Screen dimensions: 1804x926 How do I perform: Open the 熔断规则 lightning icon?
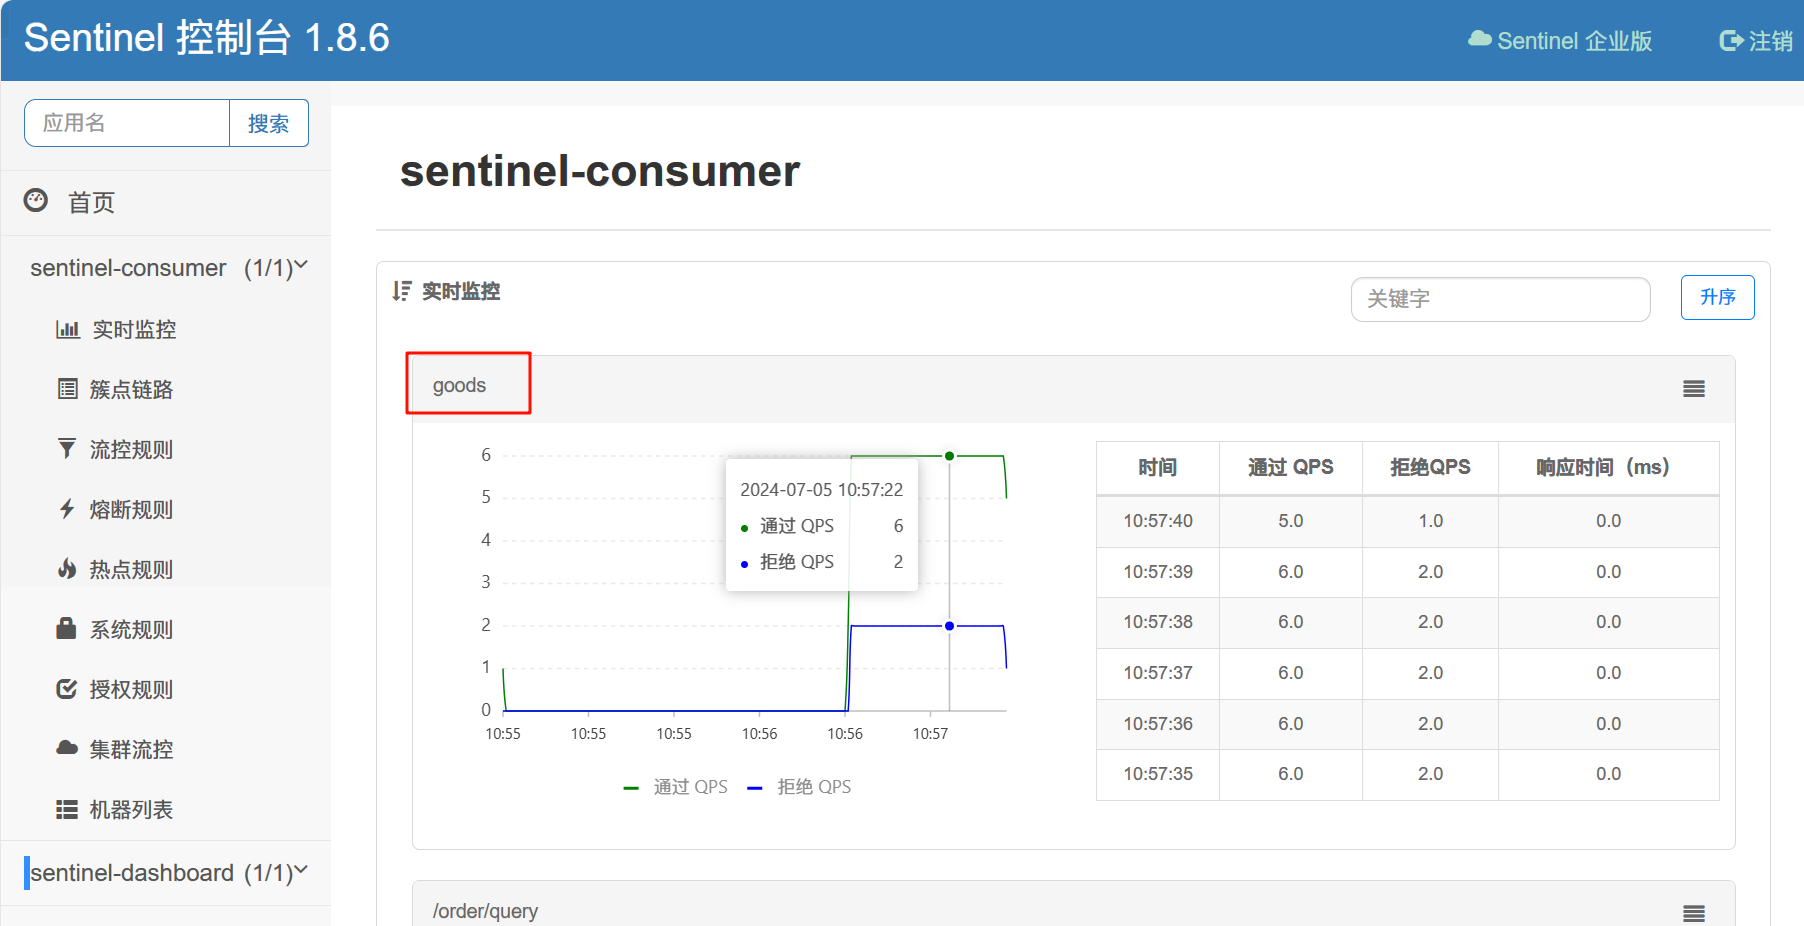pos(67,509)
